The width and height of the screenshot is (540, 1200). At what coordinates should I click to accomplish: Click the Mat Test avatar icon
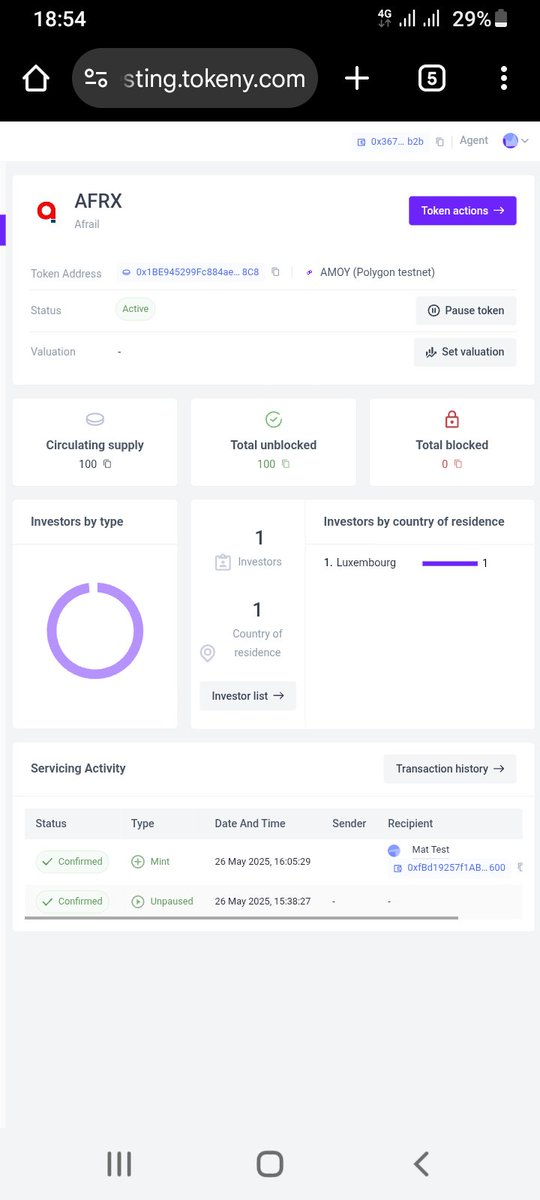[x=394, y=851]
